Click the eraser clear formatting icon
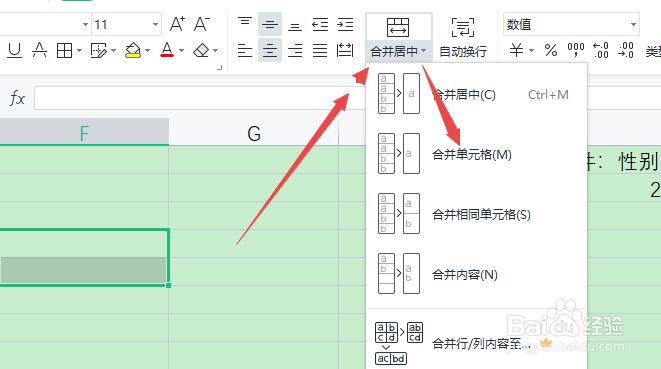The image size is (661, 369). (x=201, y=51)
